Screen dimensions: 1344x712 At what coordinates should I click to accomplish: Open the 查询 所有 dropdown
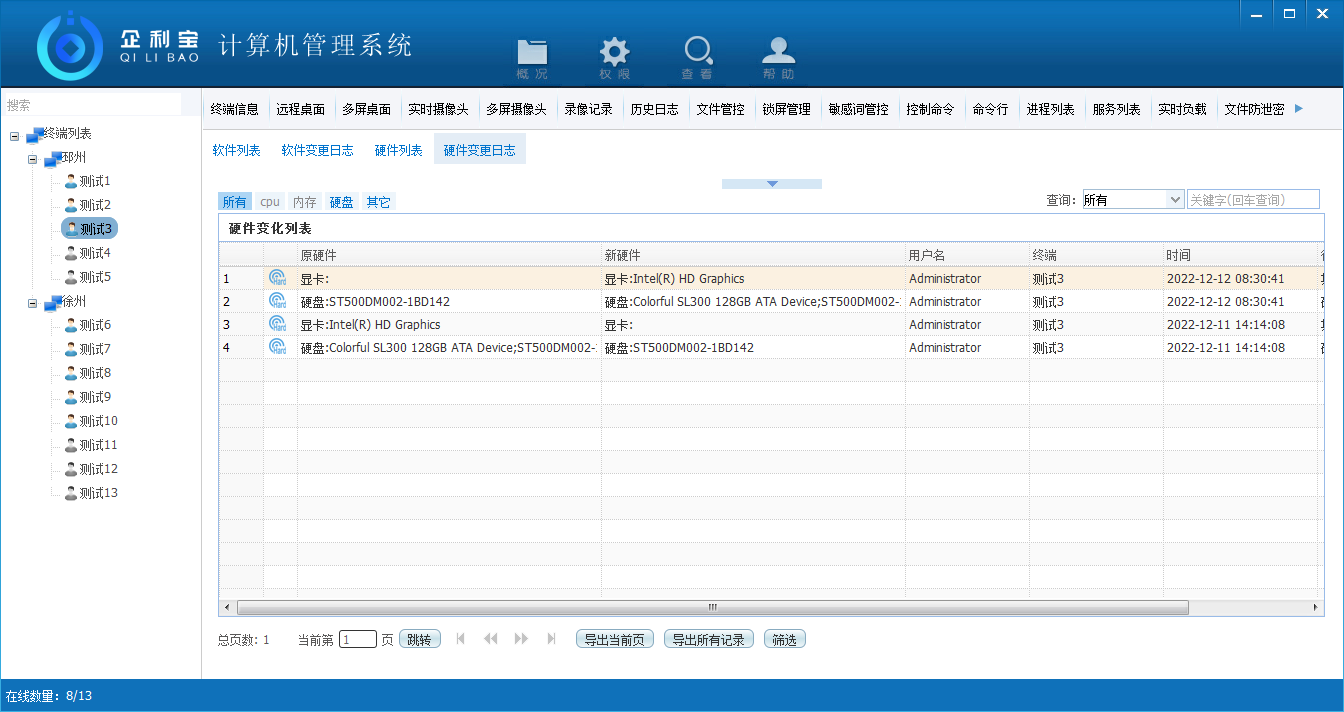(1175, 200)
